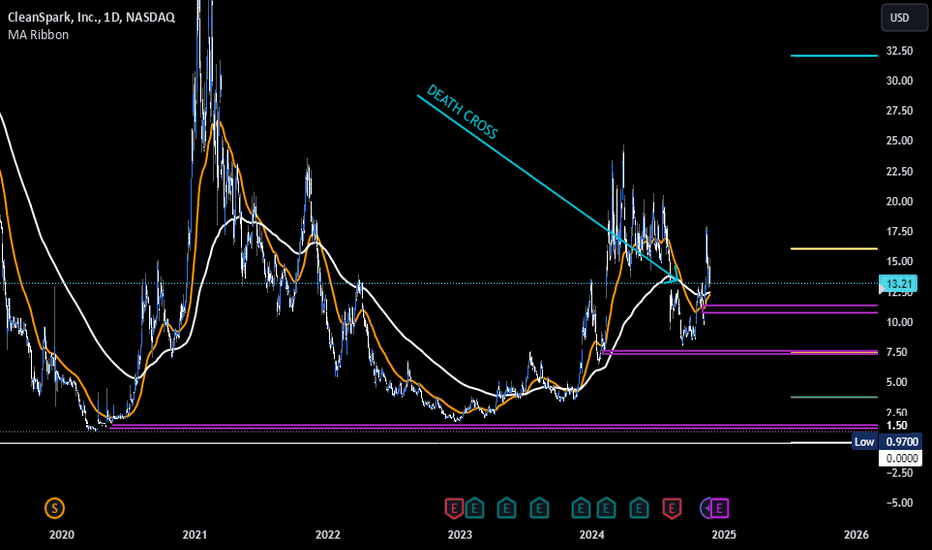Click the orange S stock split marker
This screenshot has height=550, width=932.
[55, 508]
